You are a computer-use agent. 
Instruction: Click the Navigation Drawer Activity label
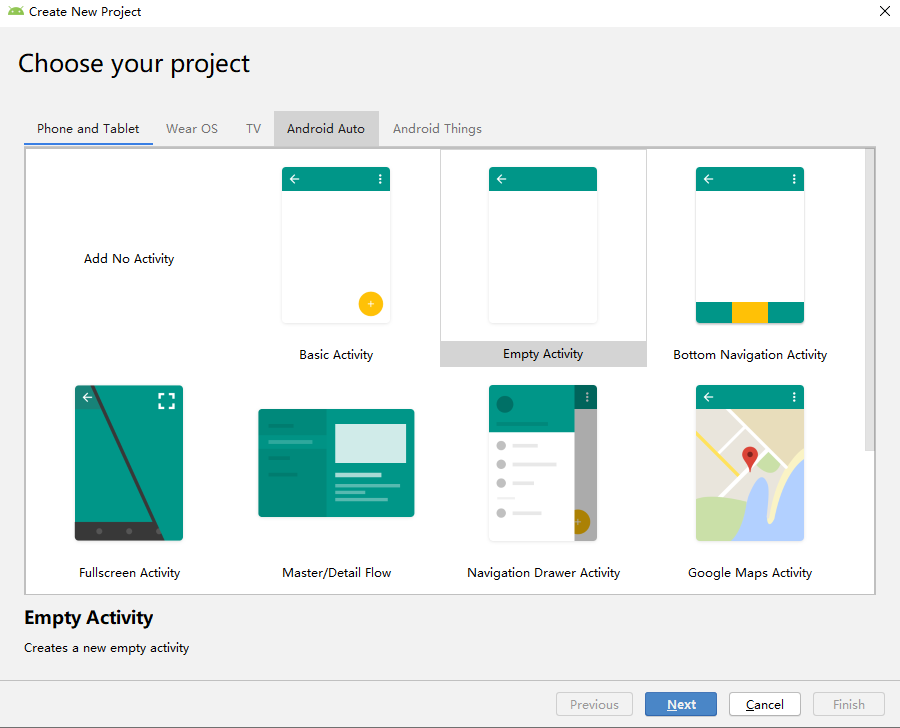coord(543,572)
